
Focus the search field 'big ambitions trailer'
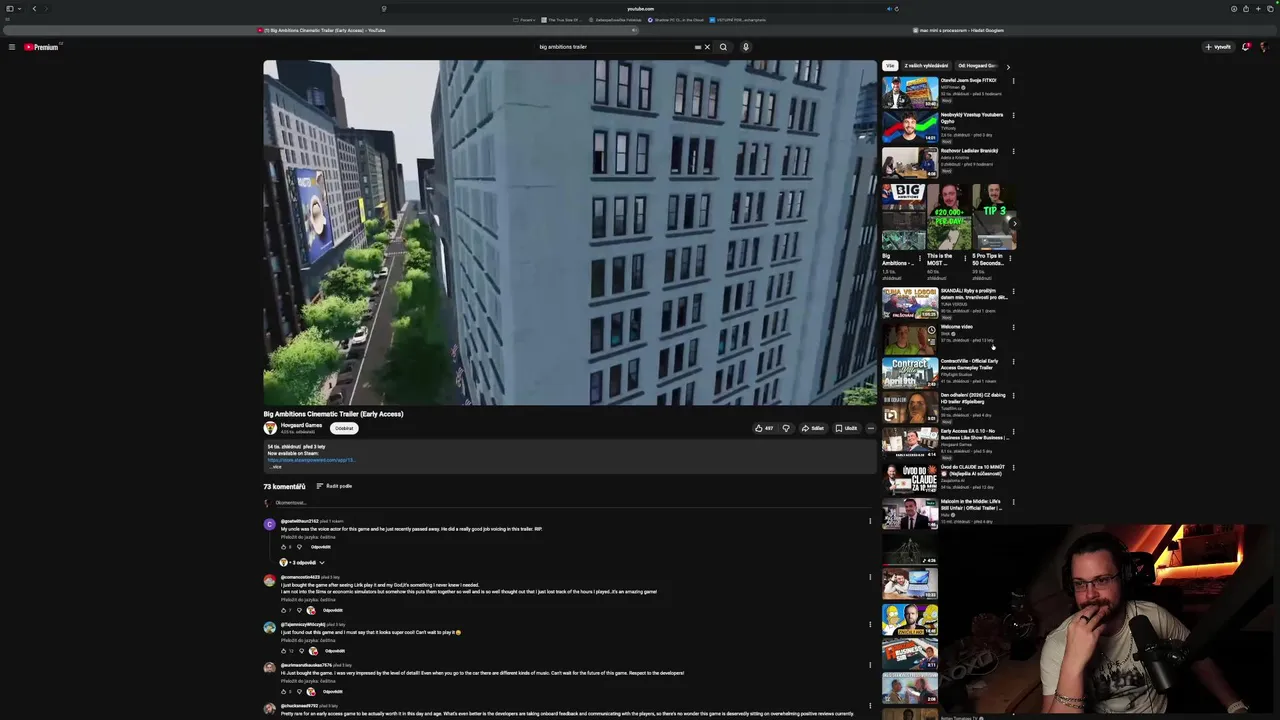(615, 47)
